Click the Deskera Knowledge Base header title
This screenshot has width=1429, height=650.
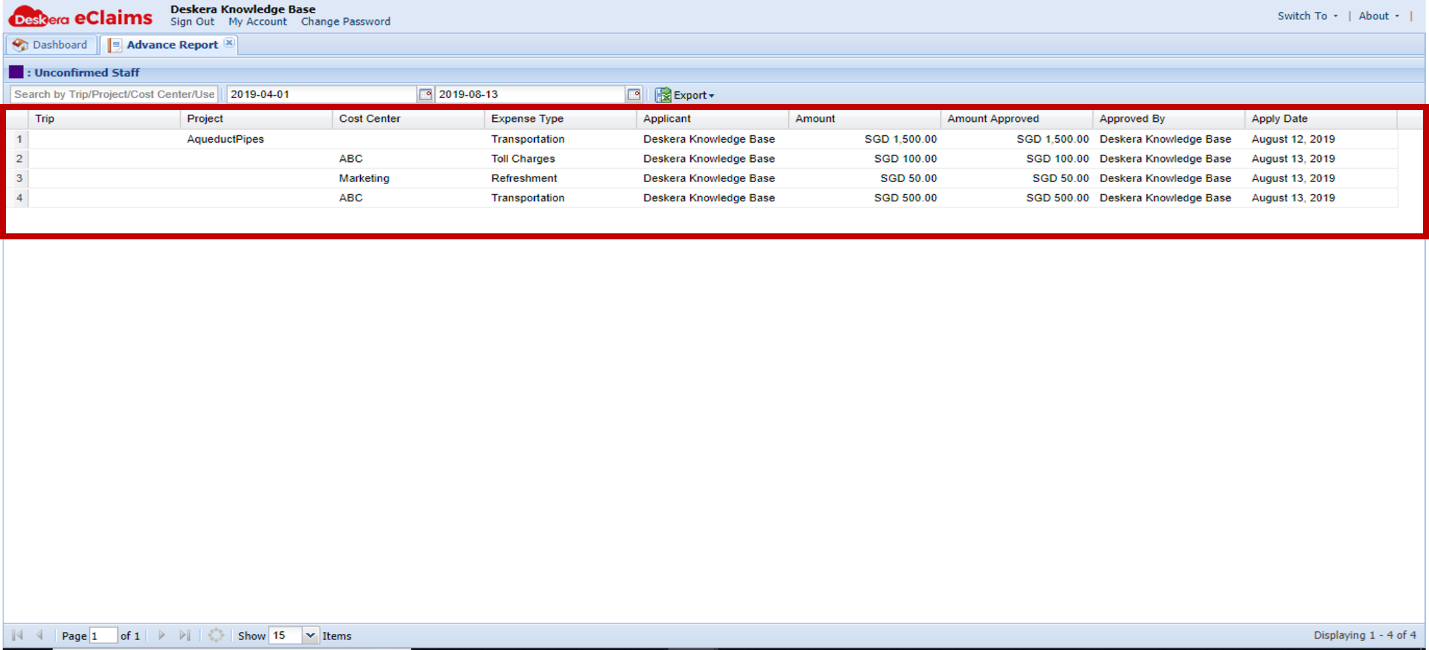243,9
